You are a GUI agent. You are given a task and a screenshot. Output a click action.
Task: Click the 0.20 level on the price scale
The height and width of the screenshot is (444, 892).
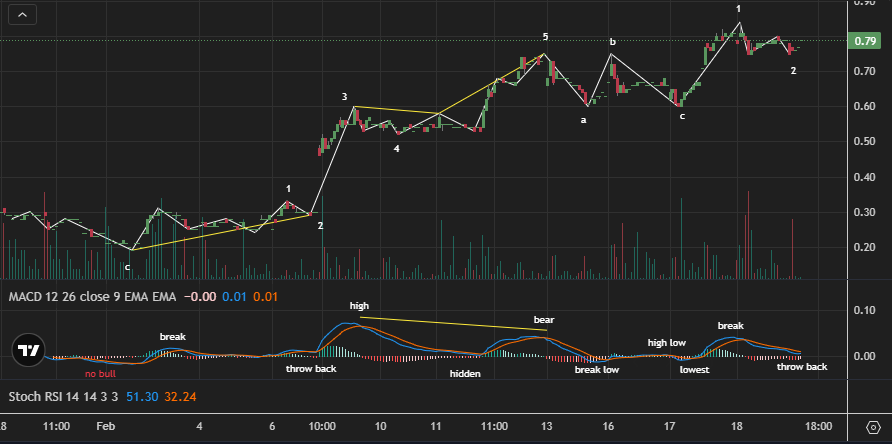pos(864,247)
